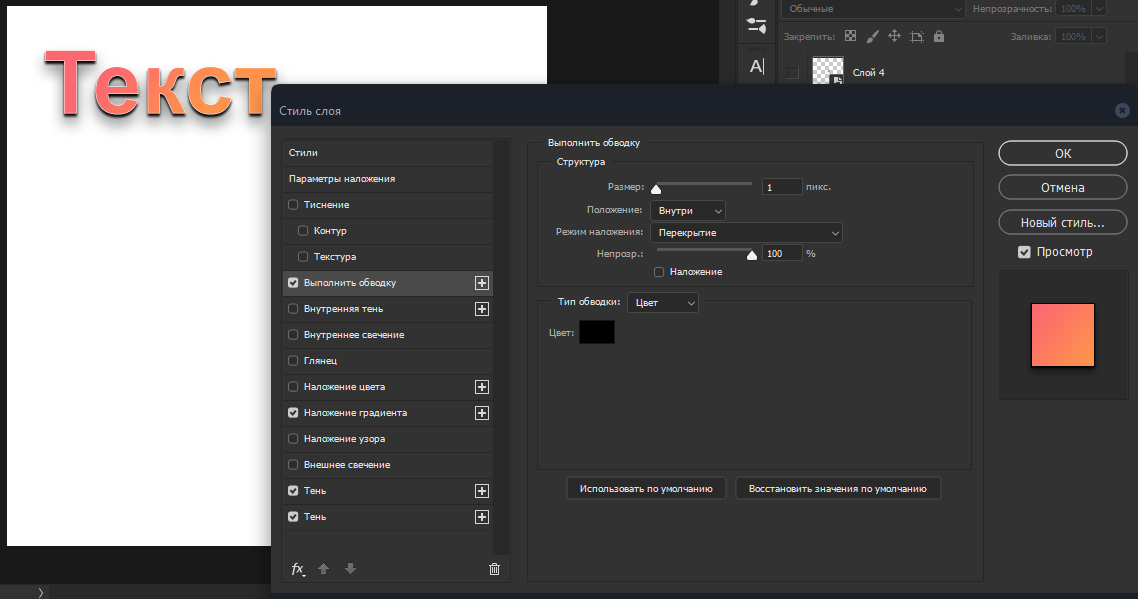Image resolution: width=1138 pixels, height=599 pixels.
Task: Enable the Тиснение checkbox
Action: tap(293, 205)
